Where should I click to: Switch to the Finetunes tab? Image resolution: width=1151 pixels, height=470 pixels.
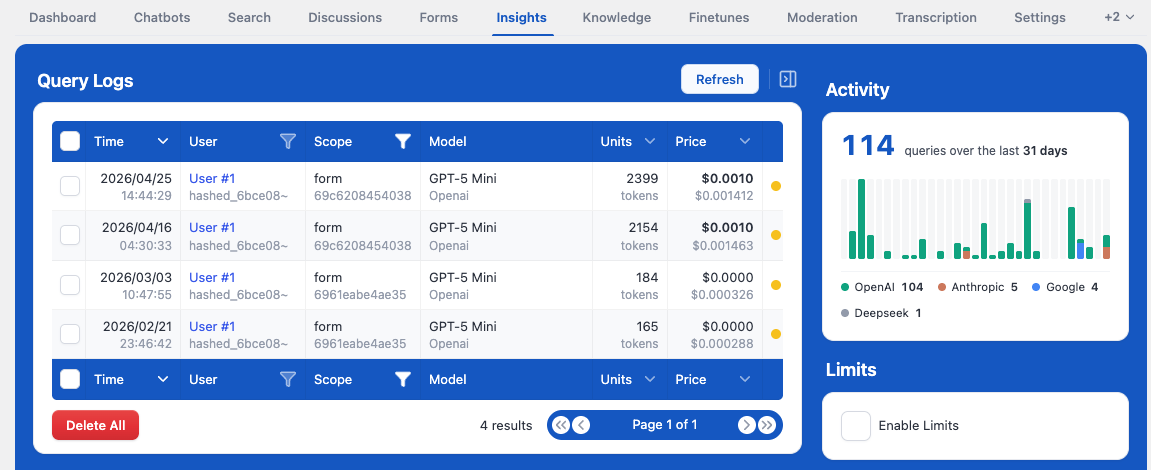coord(719,18)
